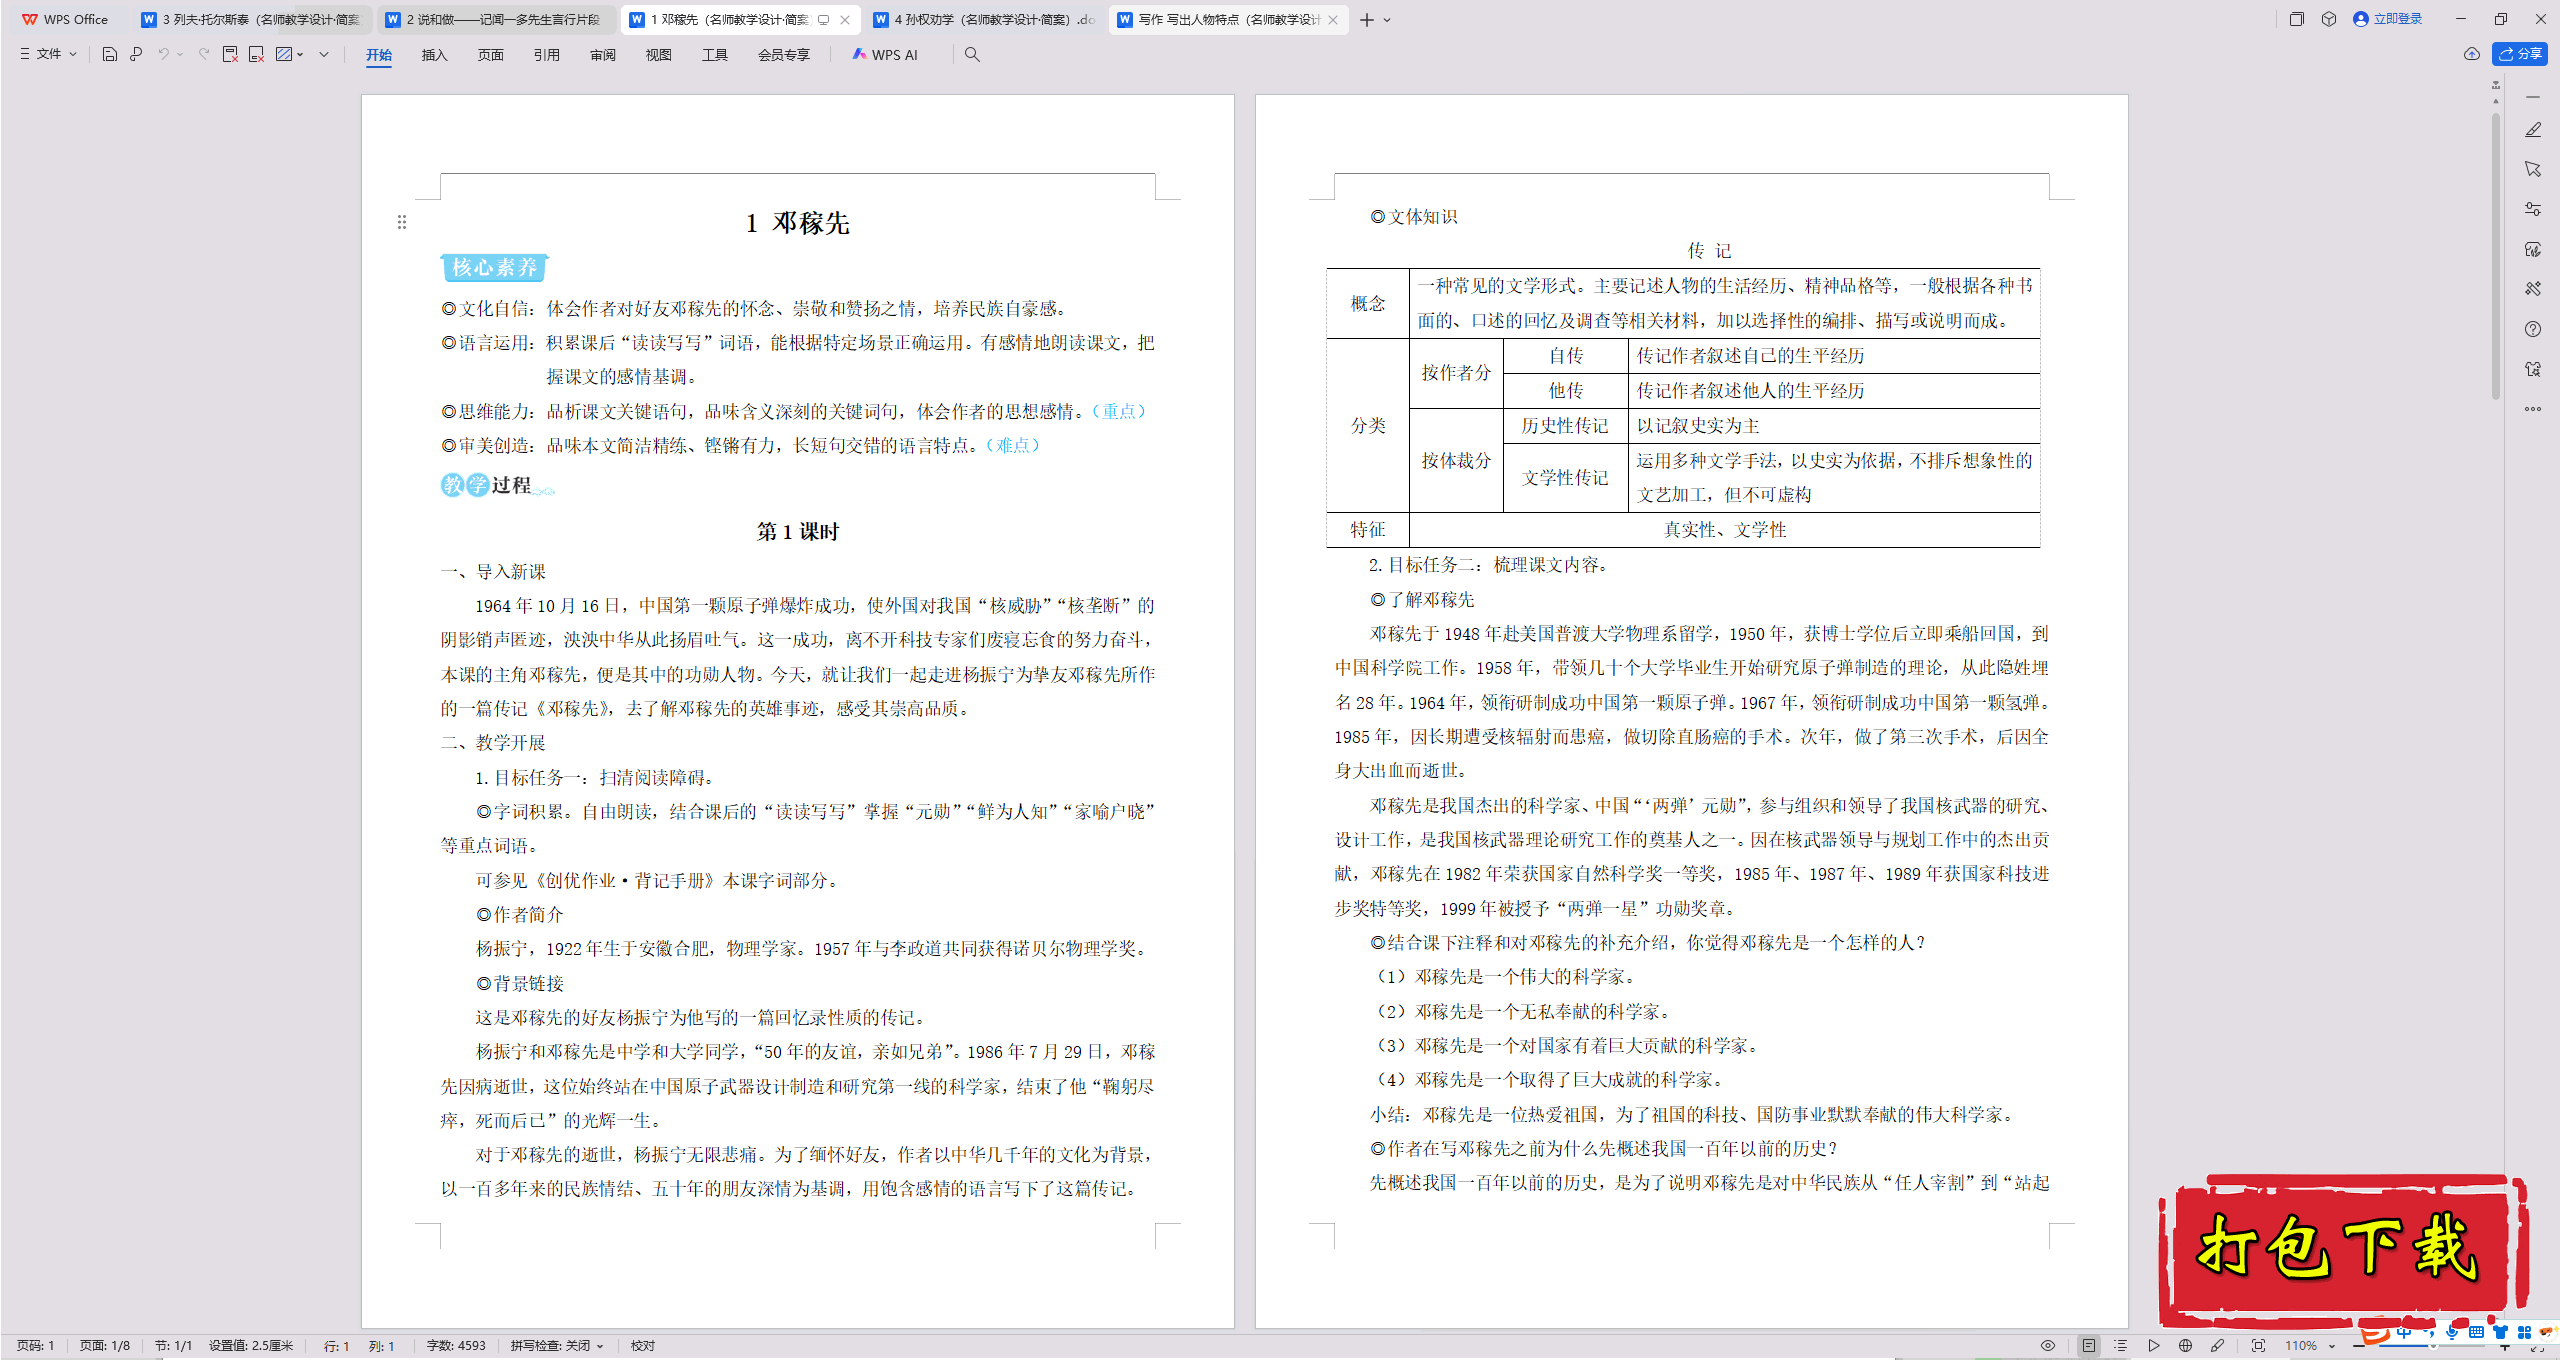The width and height of the screenshot is (2560, 1360).
Task: Select the 页面 ribbon tab
Action: click(x=490, y=55)
